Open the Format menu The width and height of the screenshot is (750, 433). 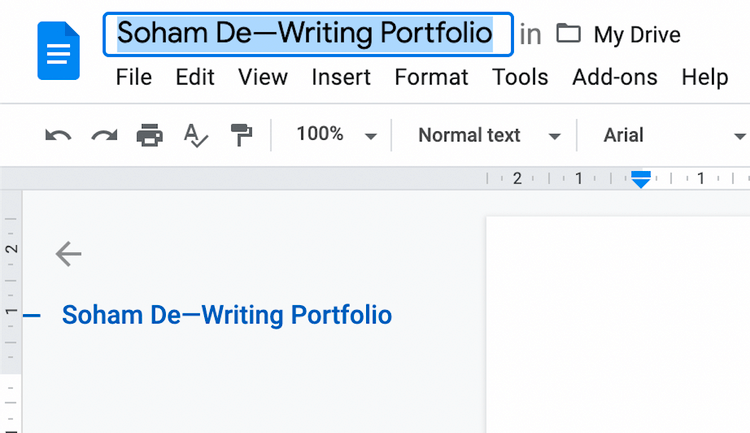click(x=431, y=77)
